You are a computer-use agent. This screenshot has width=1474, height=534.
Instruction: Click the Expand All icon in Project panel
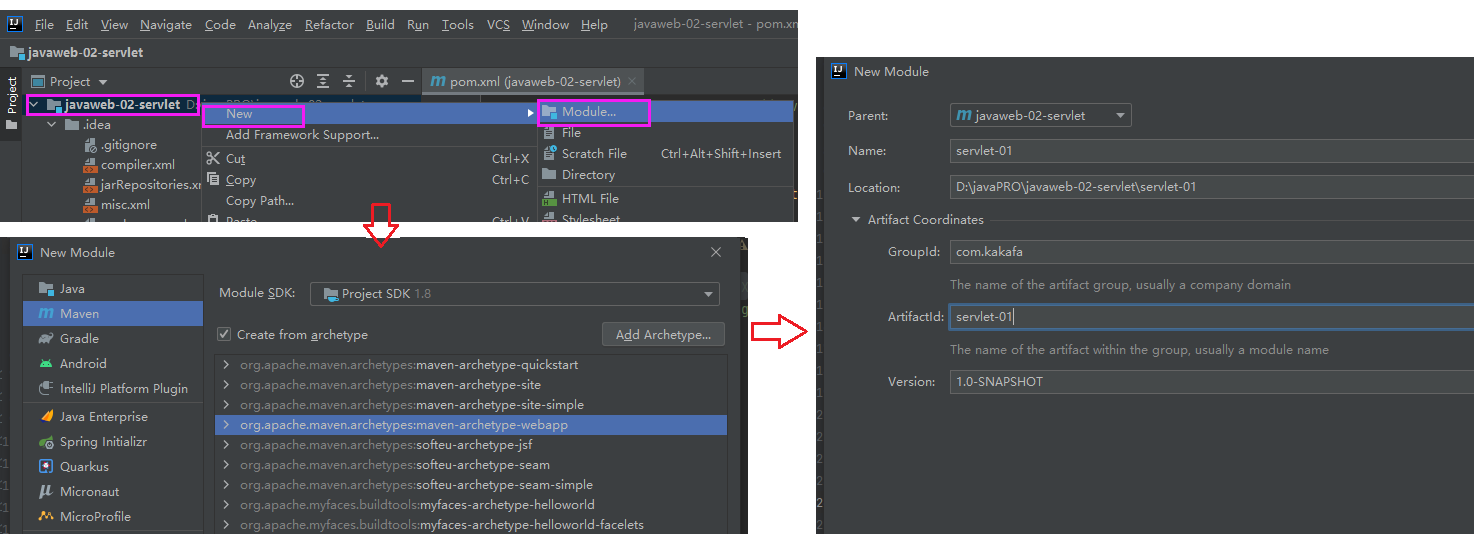pos(323,81)
